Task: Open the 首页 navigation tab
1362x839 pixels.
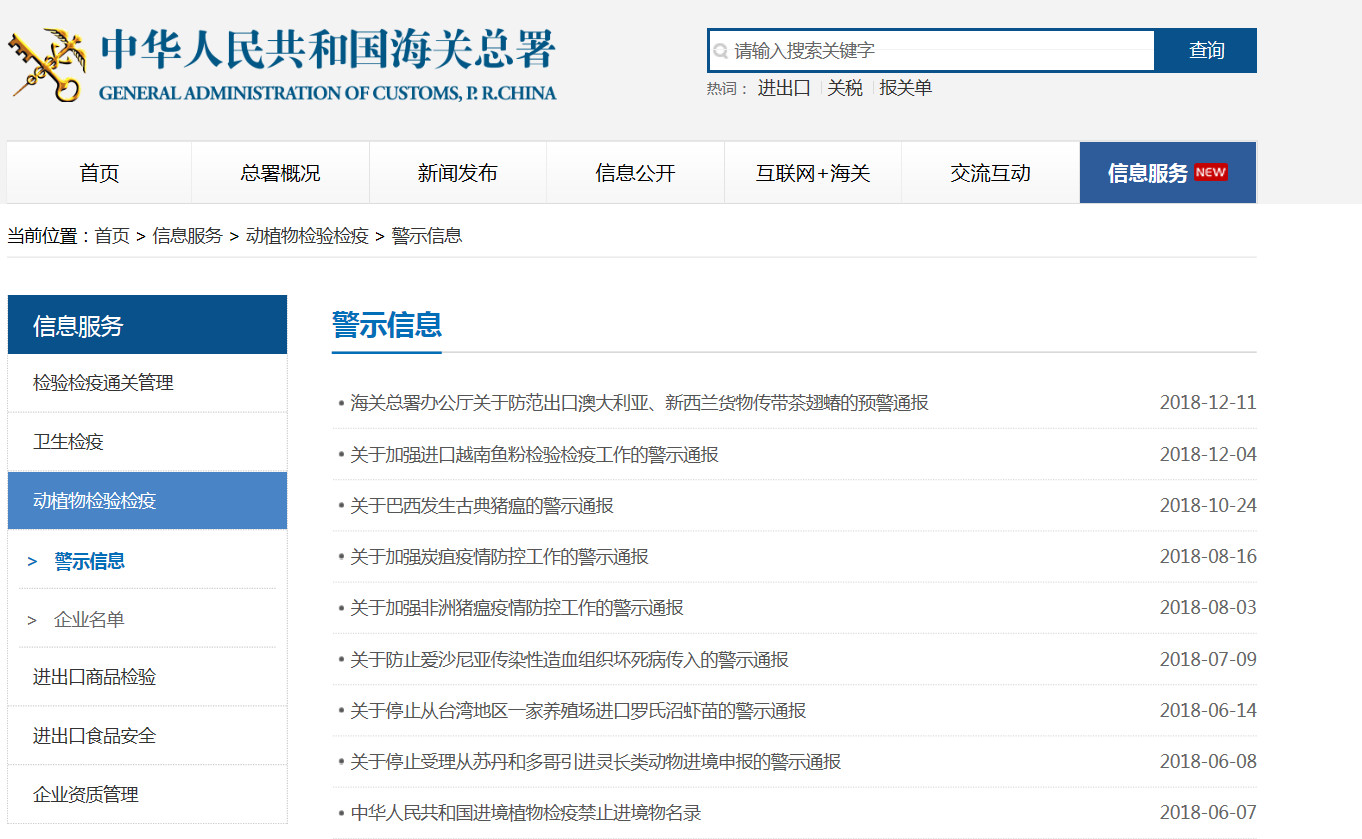Action: pyautogui.click(x=99, y=173)
